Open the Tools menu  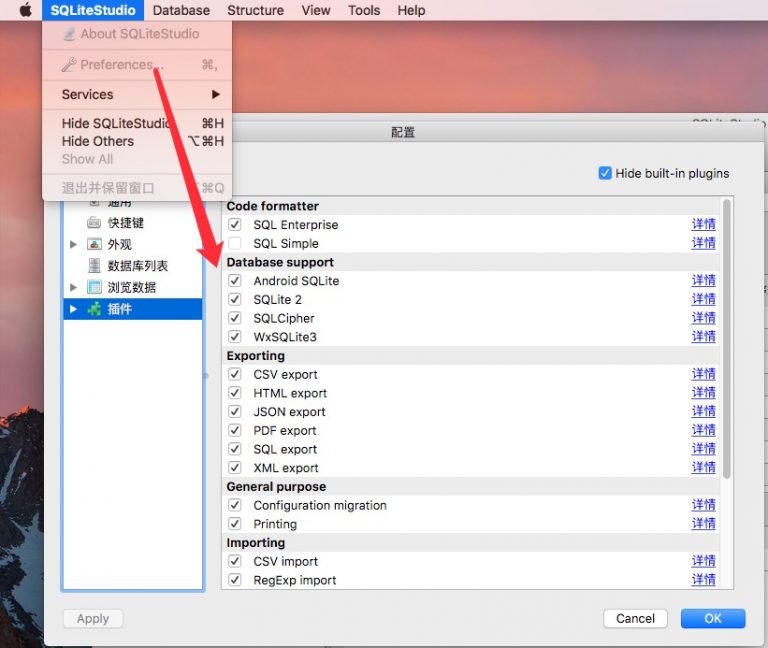pos(364,10)
